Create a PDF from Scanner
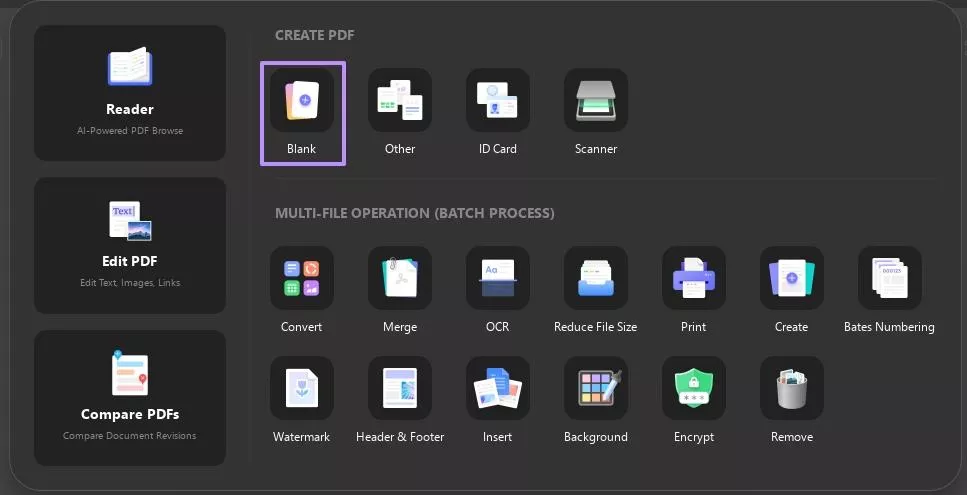Screen dimensions: 967x495 [596, 100]
